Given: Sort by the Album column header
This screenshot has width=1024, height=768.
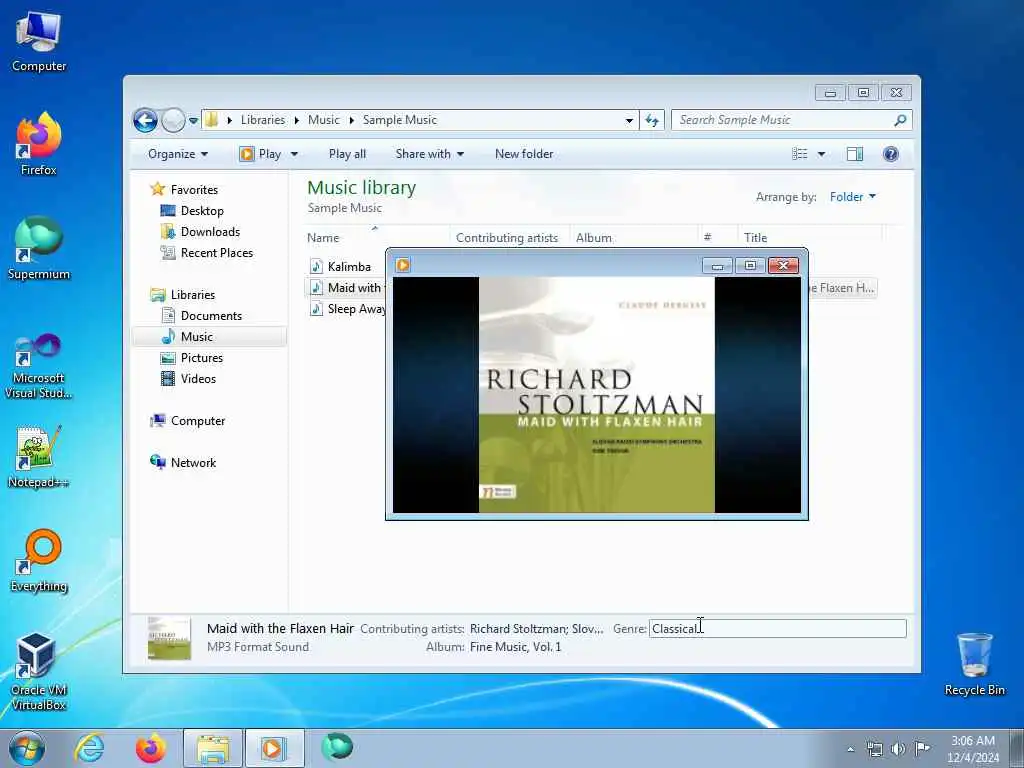Looking at the screenshot, I should [633, 237].
